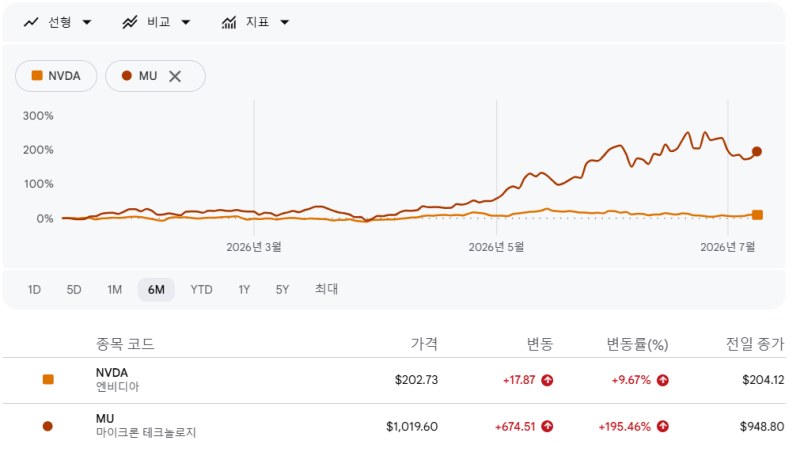Viewport: 800px width, 452px height.
Task: Click NVDA price $202.73
Action: 416,380
